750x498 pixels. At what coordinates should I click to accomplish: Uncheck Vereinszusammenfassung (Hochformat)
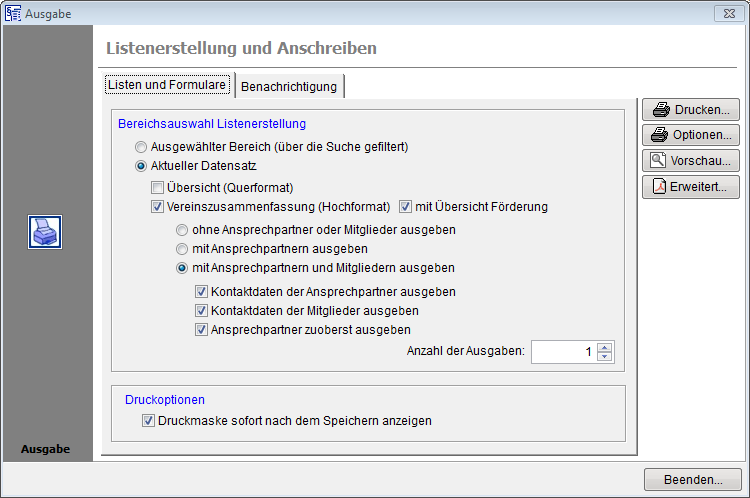pyautogui.click(x=157, y=207)
